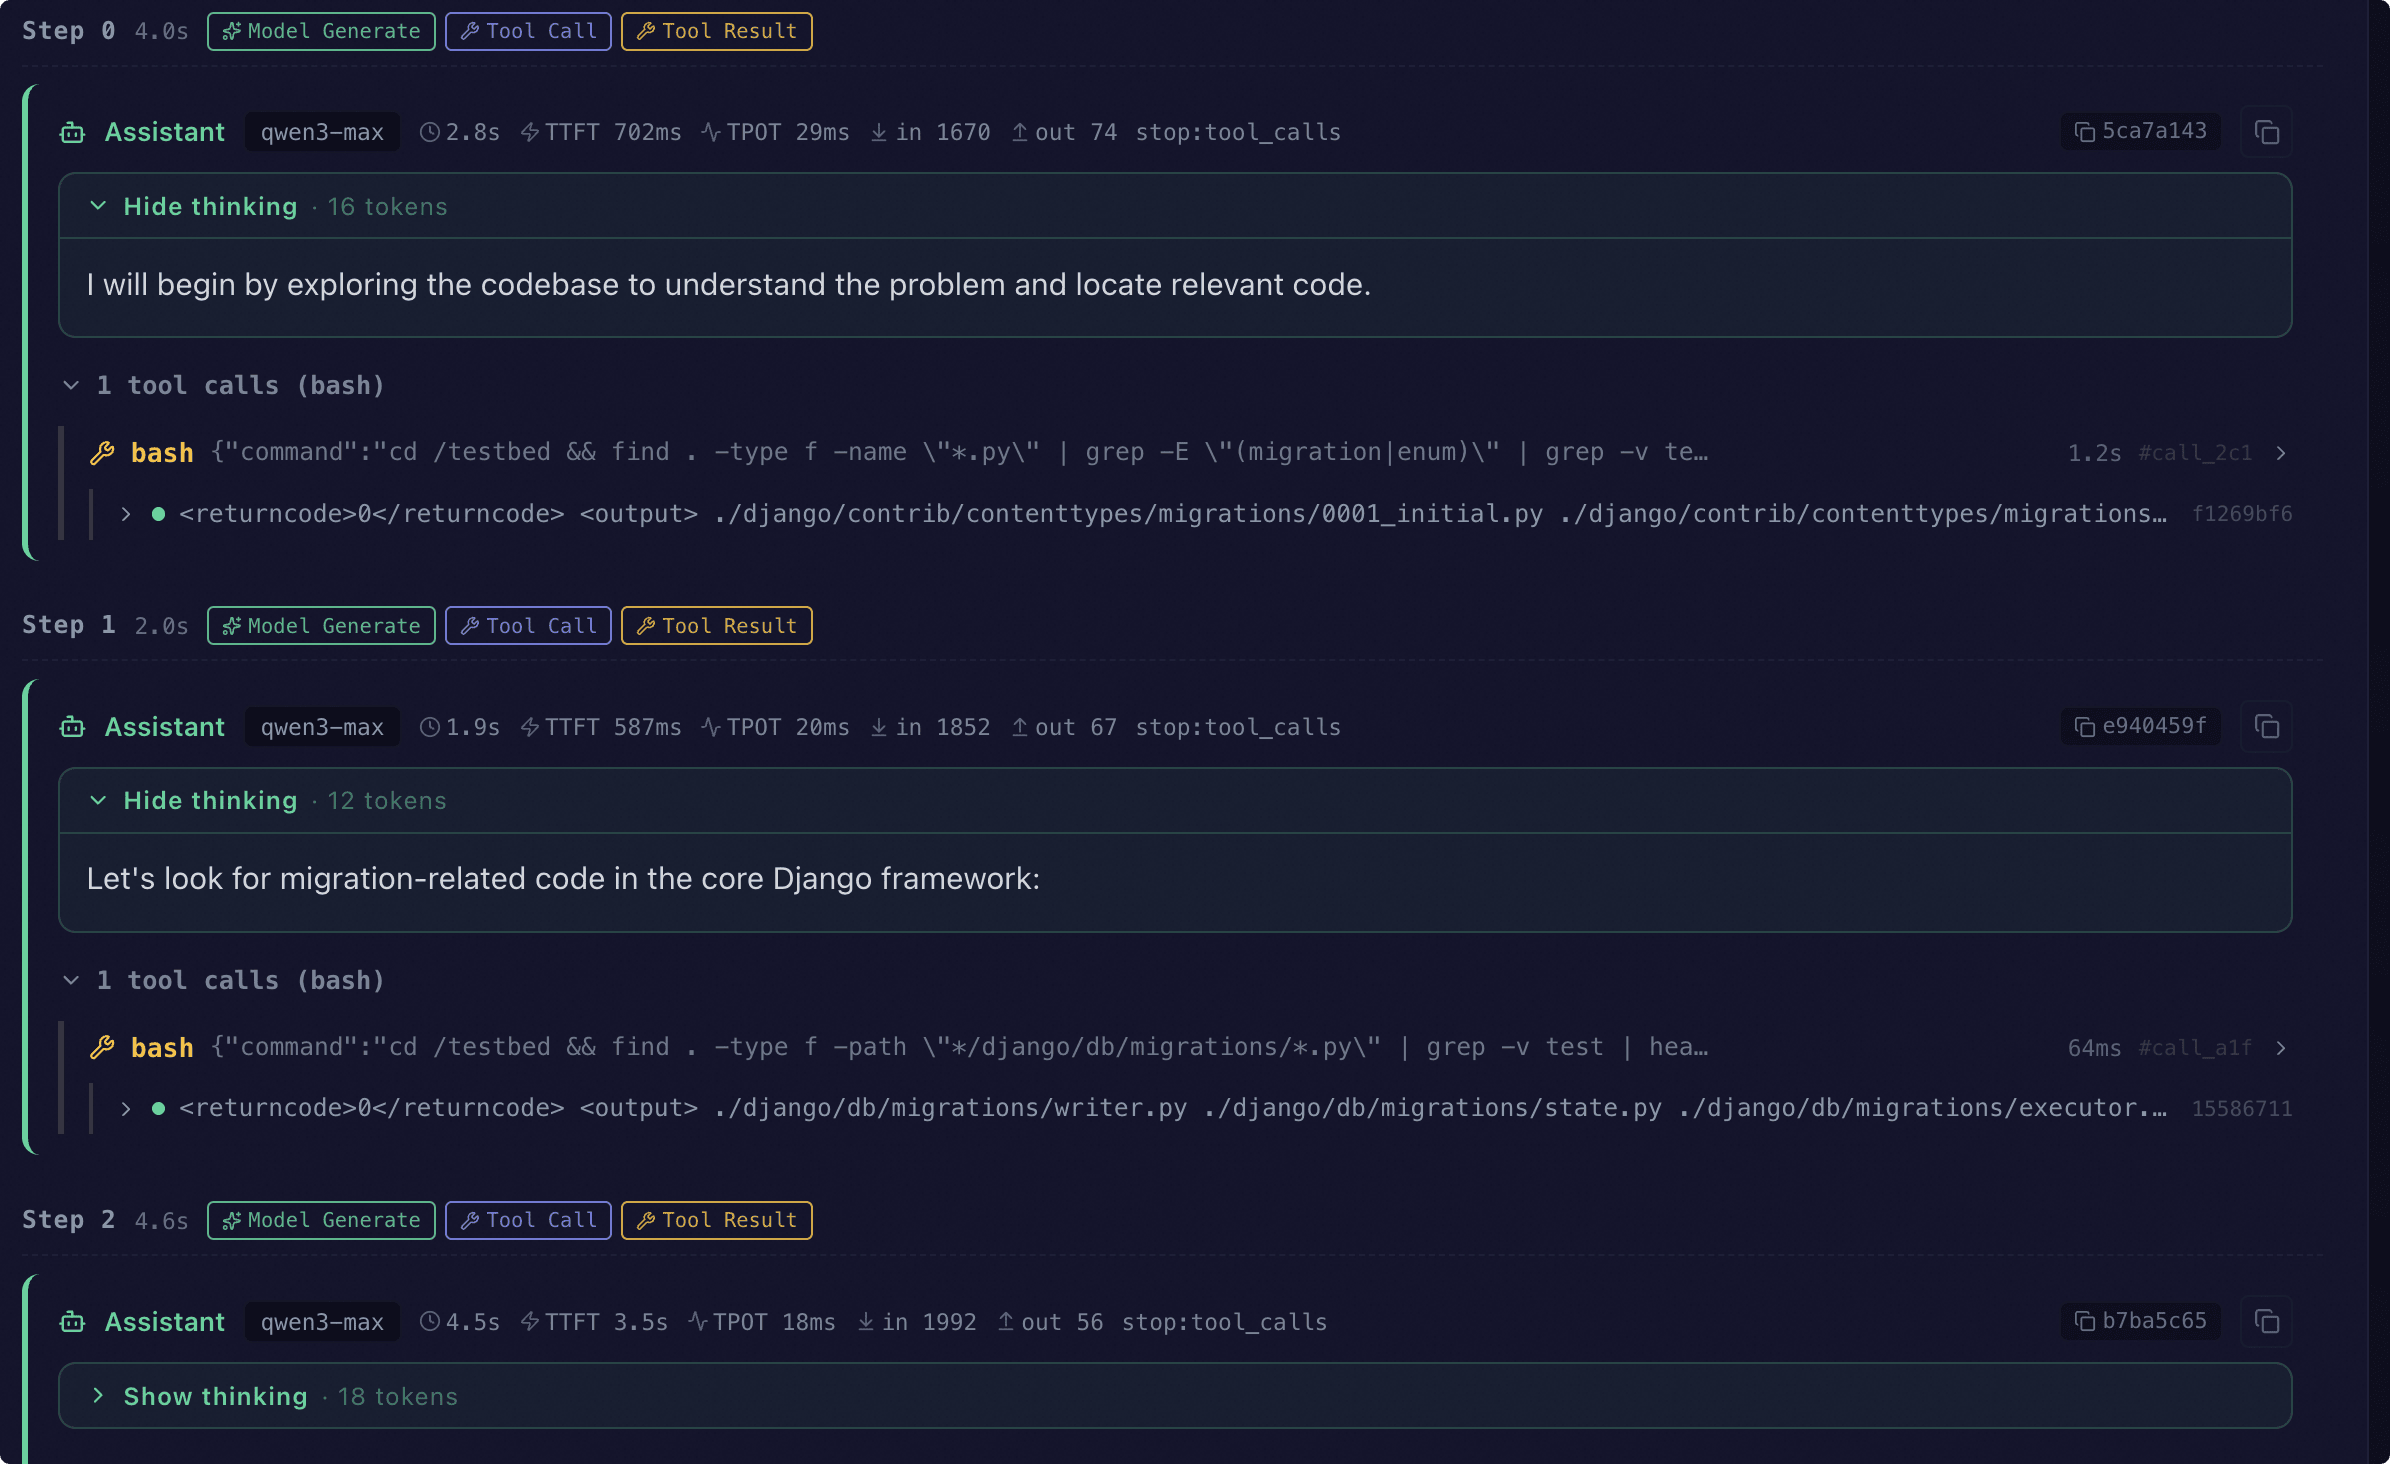Image resolution: width=2390 pixels, height=1464 pixels.
Task: Filter Step 0 by Tool Call
Action: (528, 31)
